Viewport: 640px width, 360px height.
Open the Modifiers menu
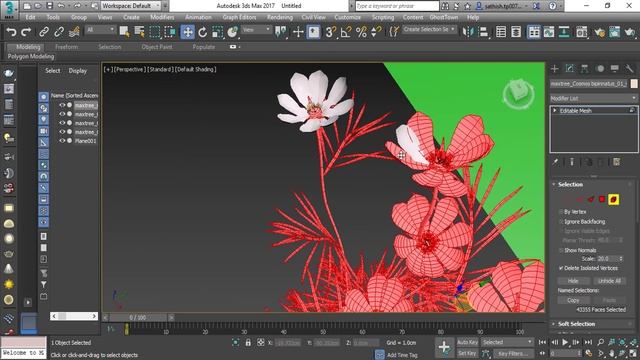(162, 18)
